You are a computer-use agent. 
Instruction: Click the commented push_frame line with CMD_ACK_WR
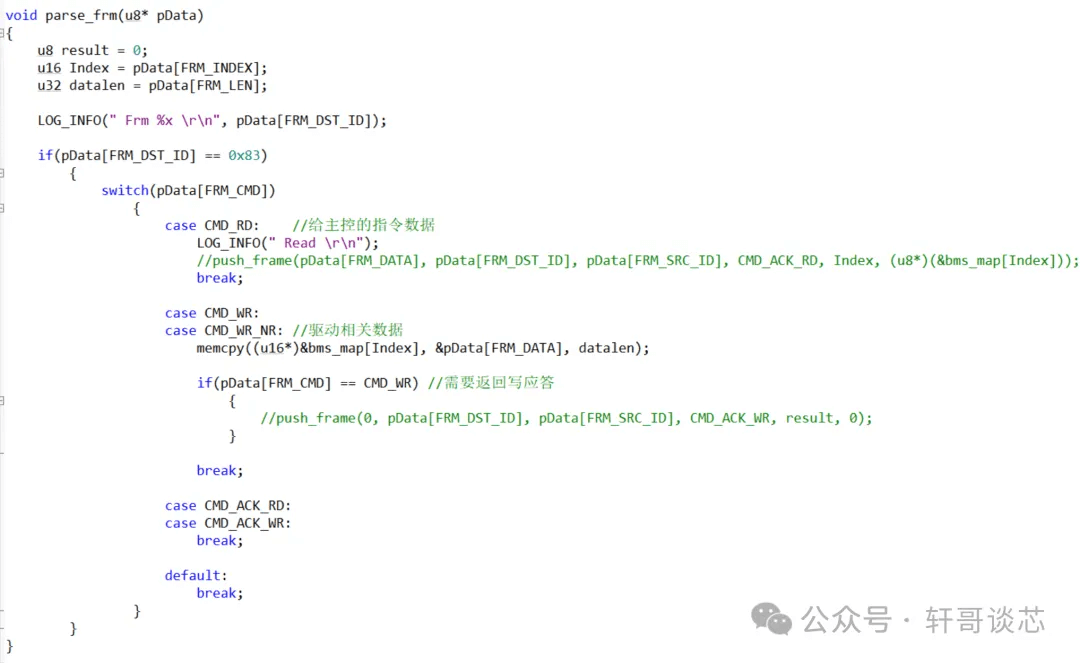[x=566, y=418]
